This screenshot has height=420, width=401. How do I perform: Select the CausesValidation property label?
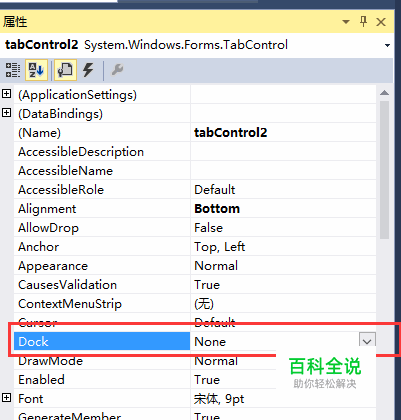click(67, 285)
